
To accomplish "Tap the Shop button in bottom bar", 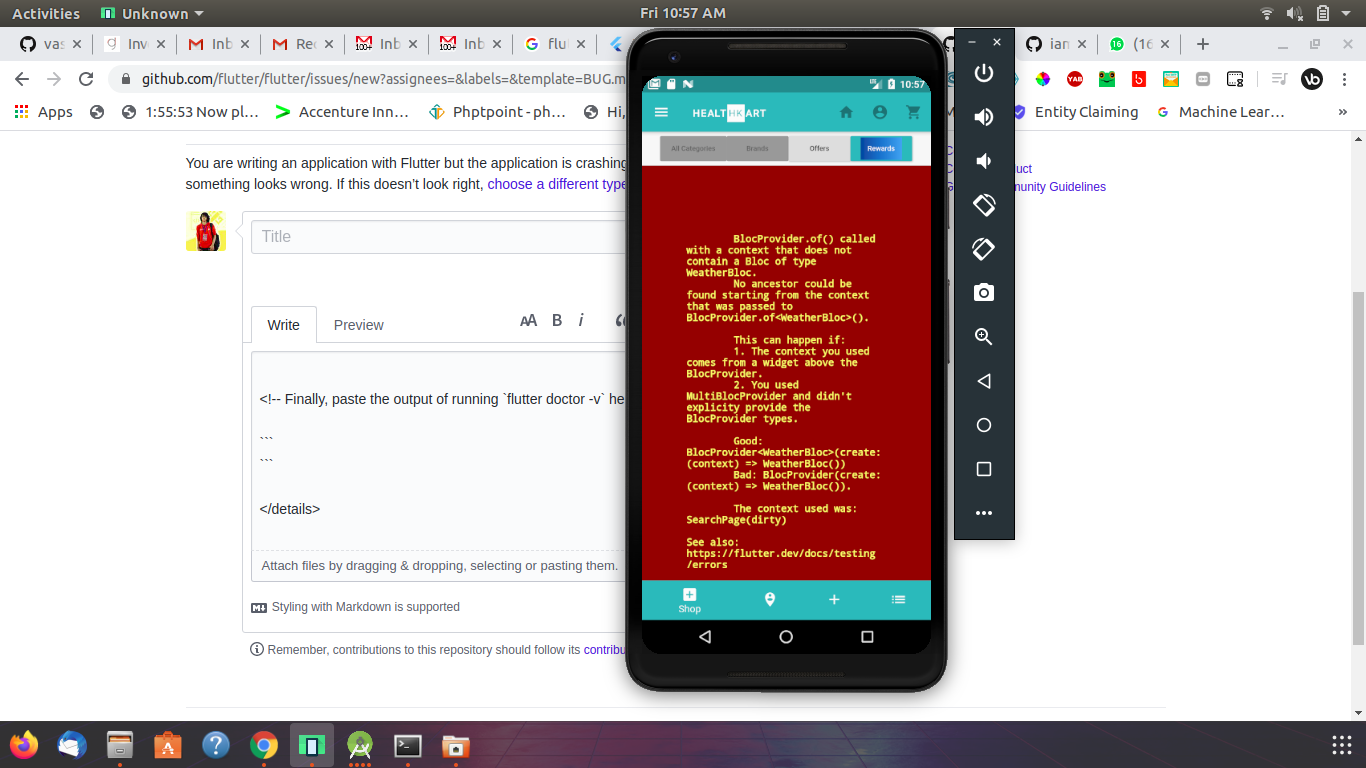I will coord(689,599).
